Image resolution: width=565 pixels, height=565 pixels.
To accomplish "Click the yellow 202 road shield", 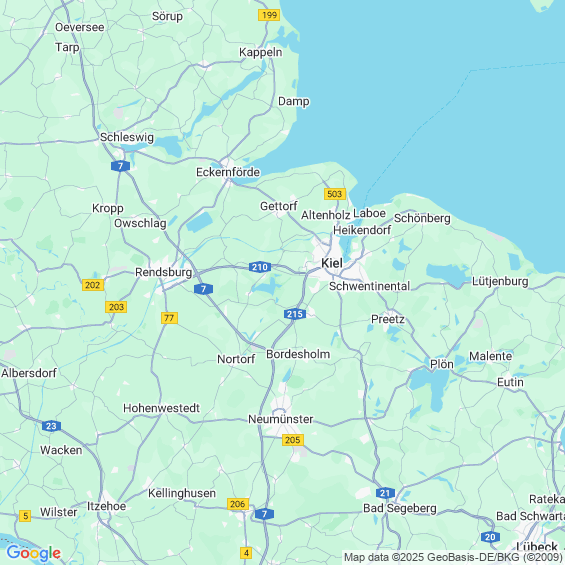I will (93, 285).
